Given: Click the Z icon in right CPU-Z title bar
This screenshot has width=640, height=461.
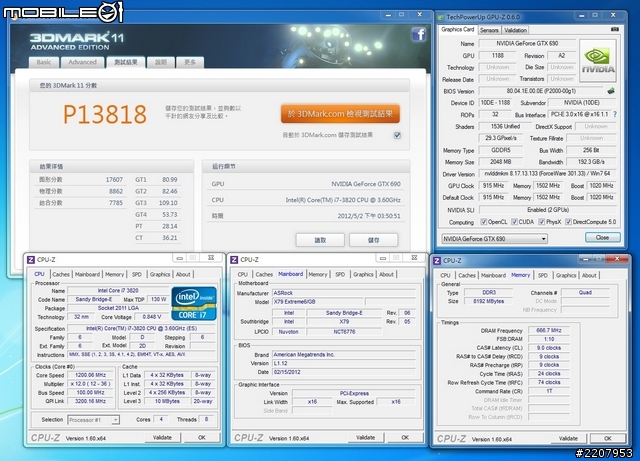Looking at the screenshot, I should (437, 261).
